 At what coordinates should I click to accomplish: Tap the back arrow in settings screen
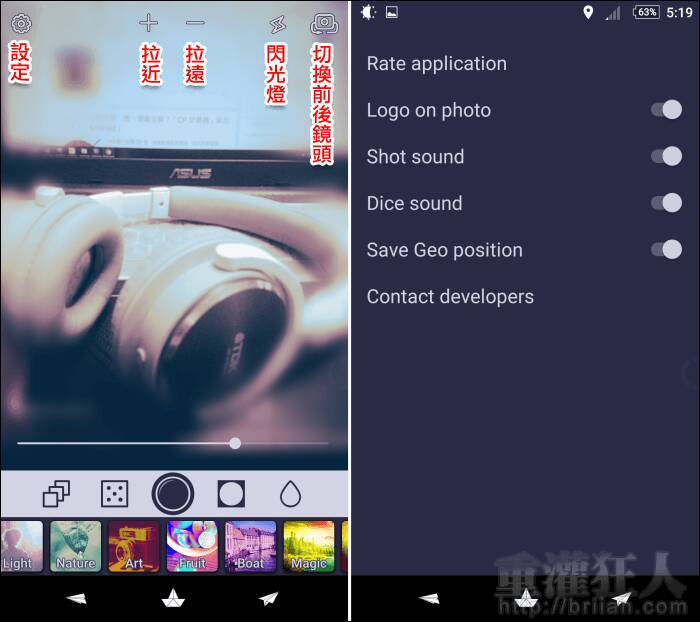429,598
